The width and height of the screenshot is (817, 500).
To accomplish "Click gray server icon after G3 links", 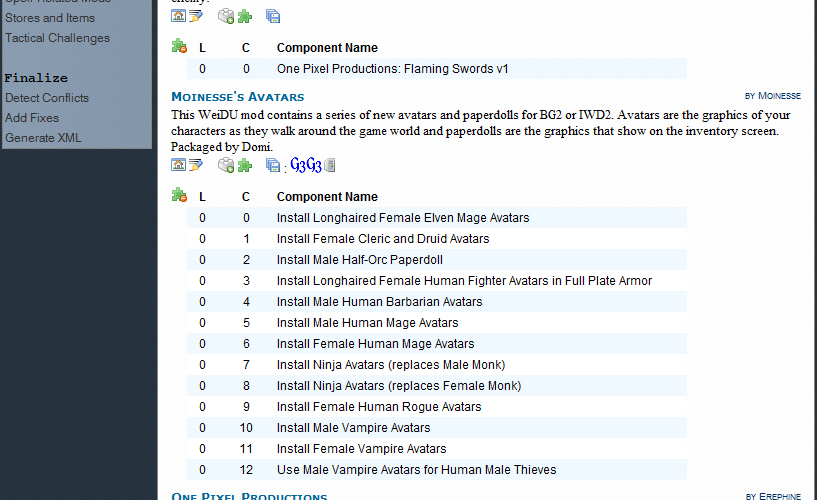I will click(329, 165).
